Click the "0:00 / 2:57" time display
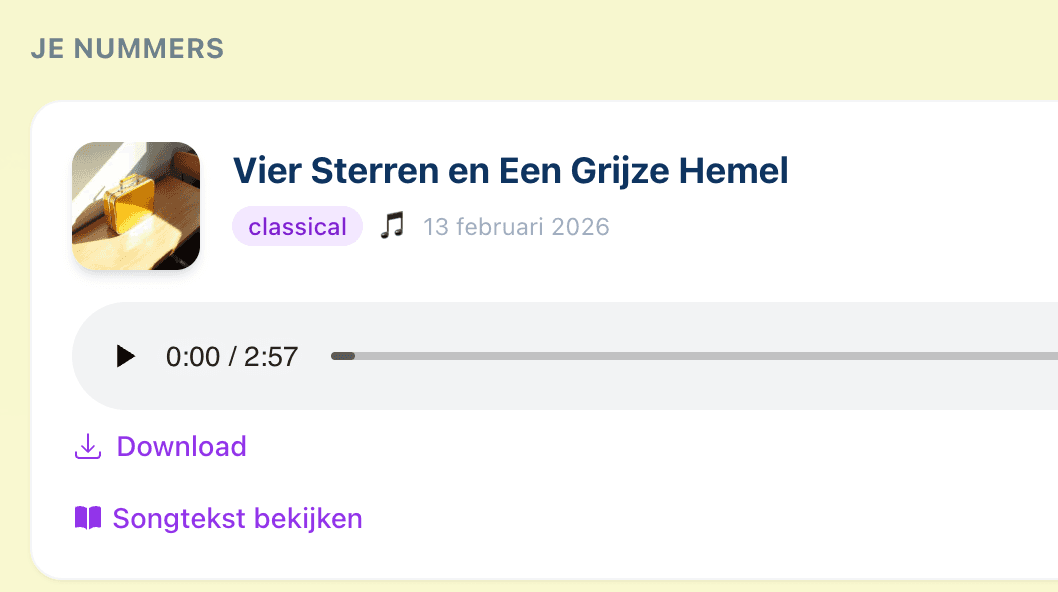1058x592 pixels. pyautogui.click(x=232, y=356)
